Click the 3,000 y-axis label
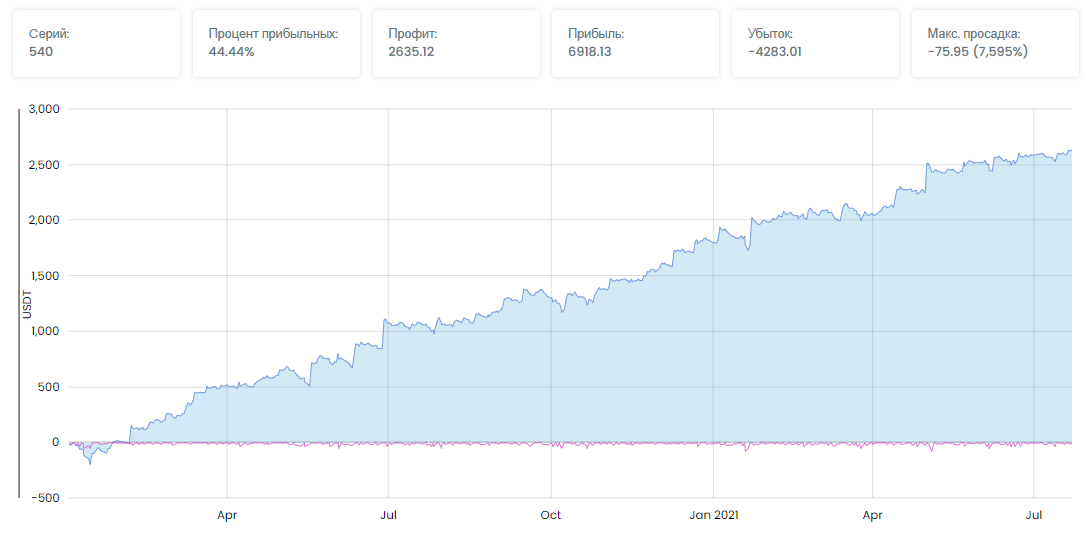1086x533 pixels. click(46, 109)
